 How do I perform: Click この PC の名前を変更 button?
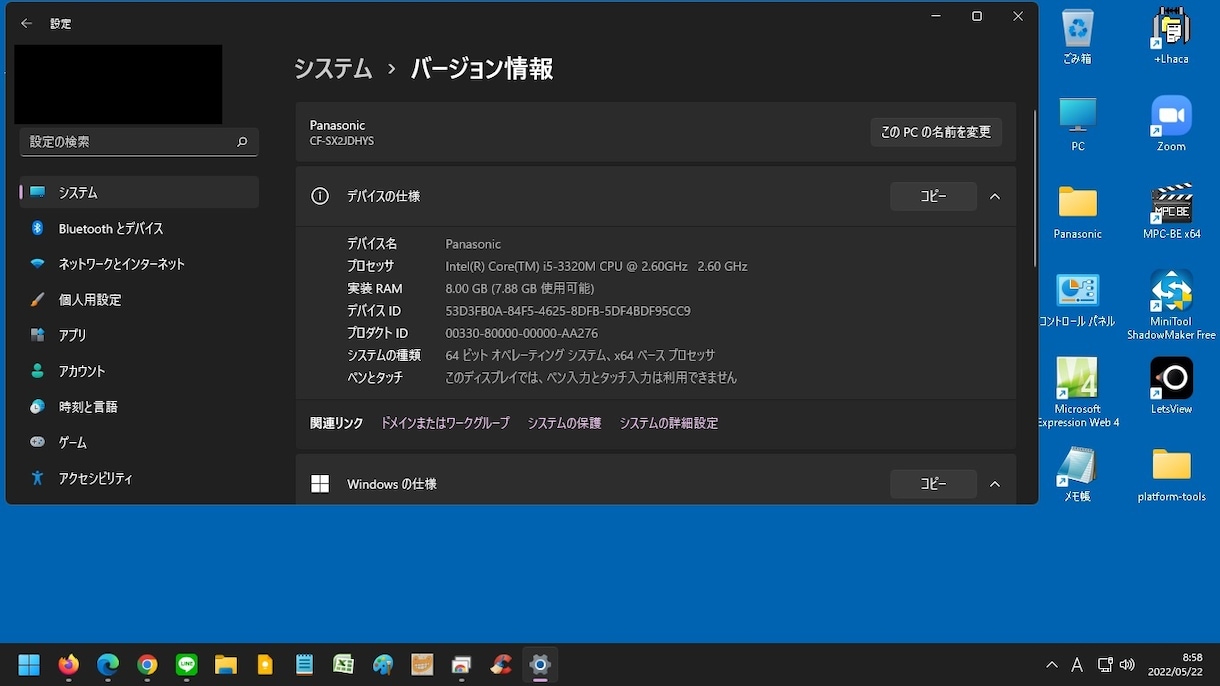click(936, 132)
